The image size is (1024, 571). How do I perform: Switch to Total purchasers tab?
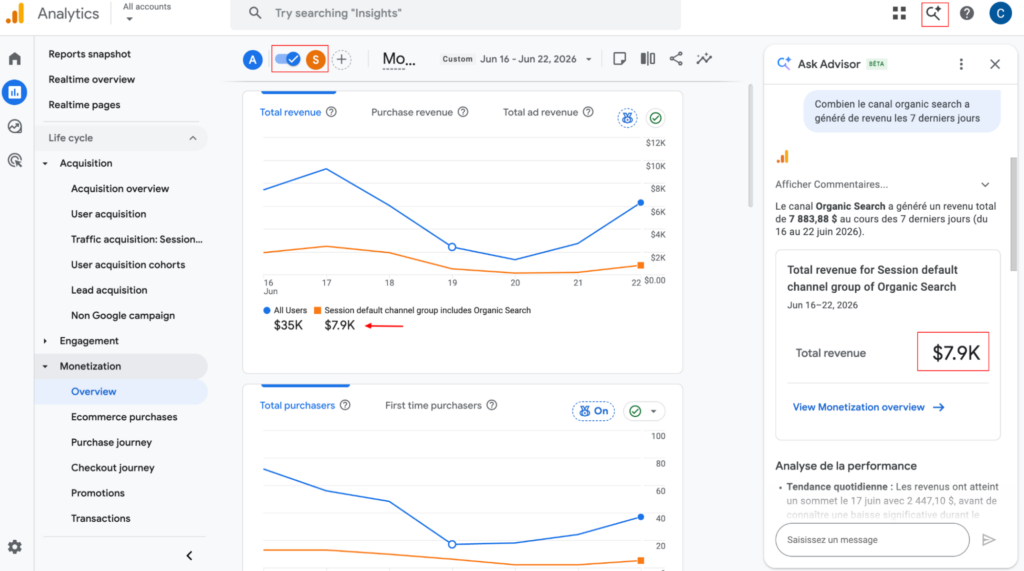(x=297, y=405)
